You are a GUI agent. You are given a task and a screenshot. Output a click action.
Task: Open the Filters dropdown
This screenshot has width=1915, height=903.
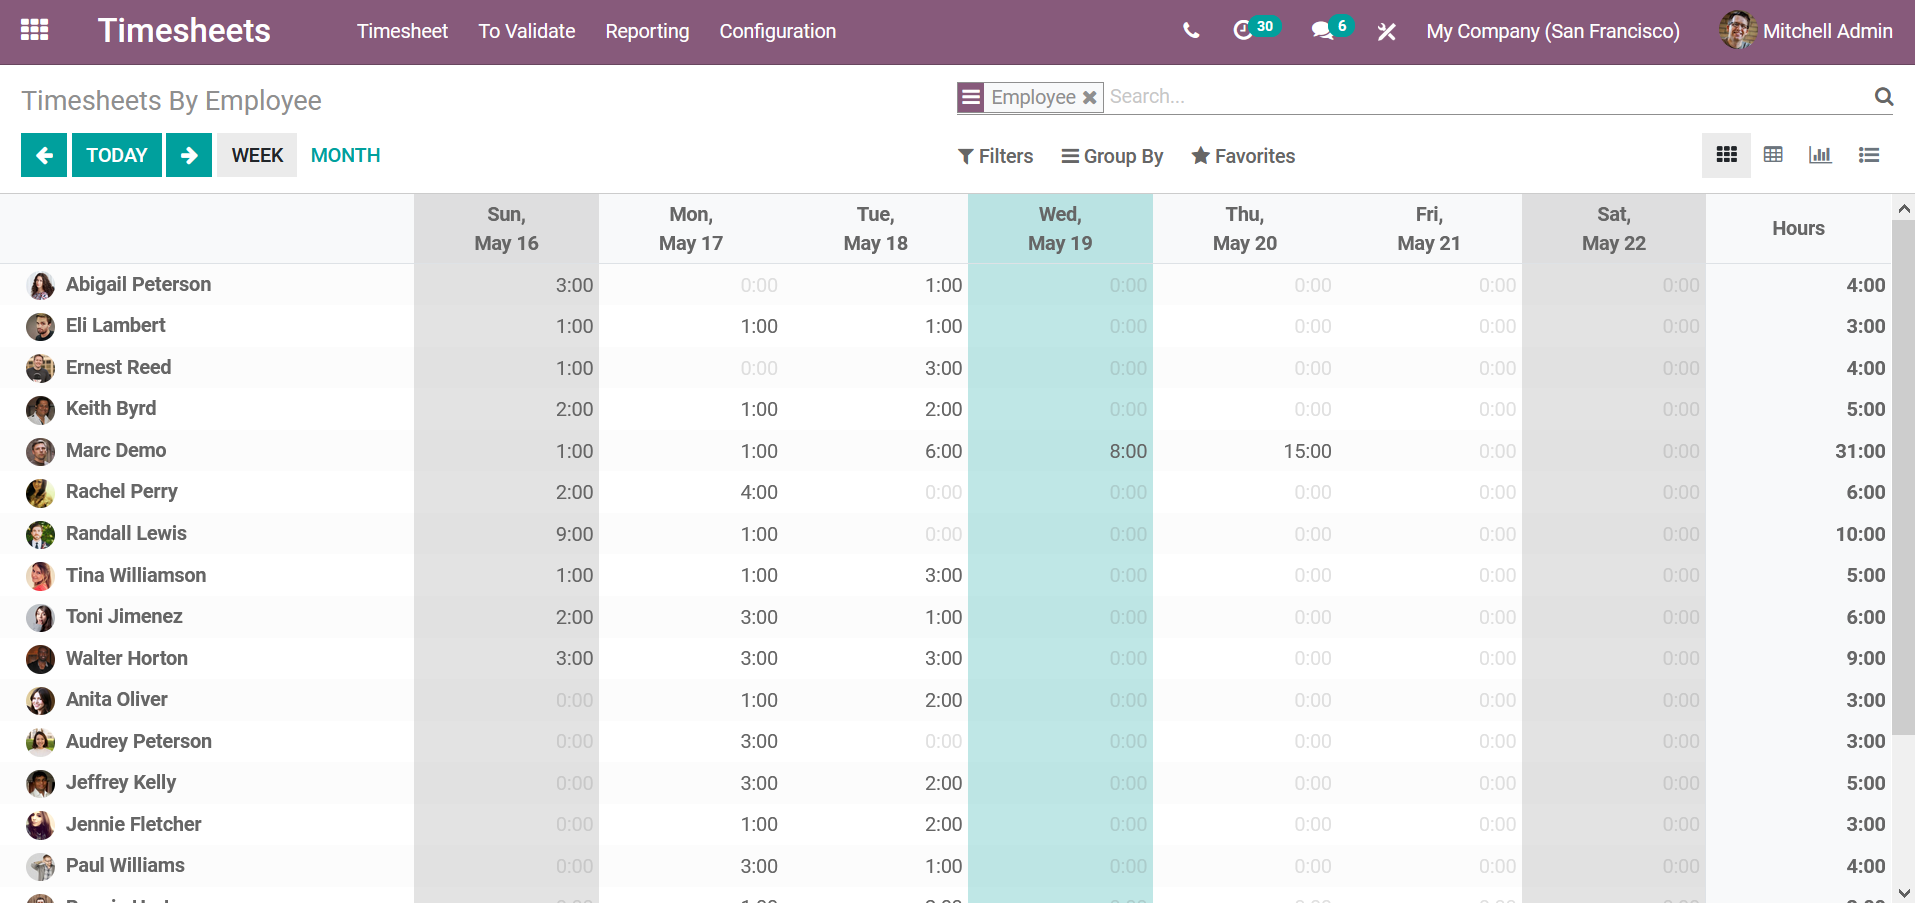(995, 156)
